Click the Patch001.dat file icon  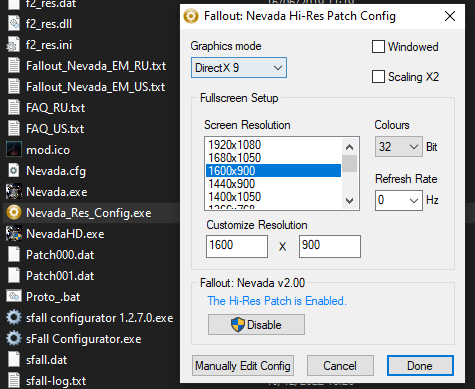14,276
